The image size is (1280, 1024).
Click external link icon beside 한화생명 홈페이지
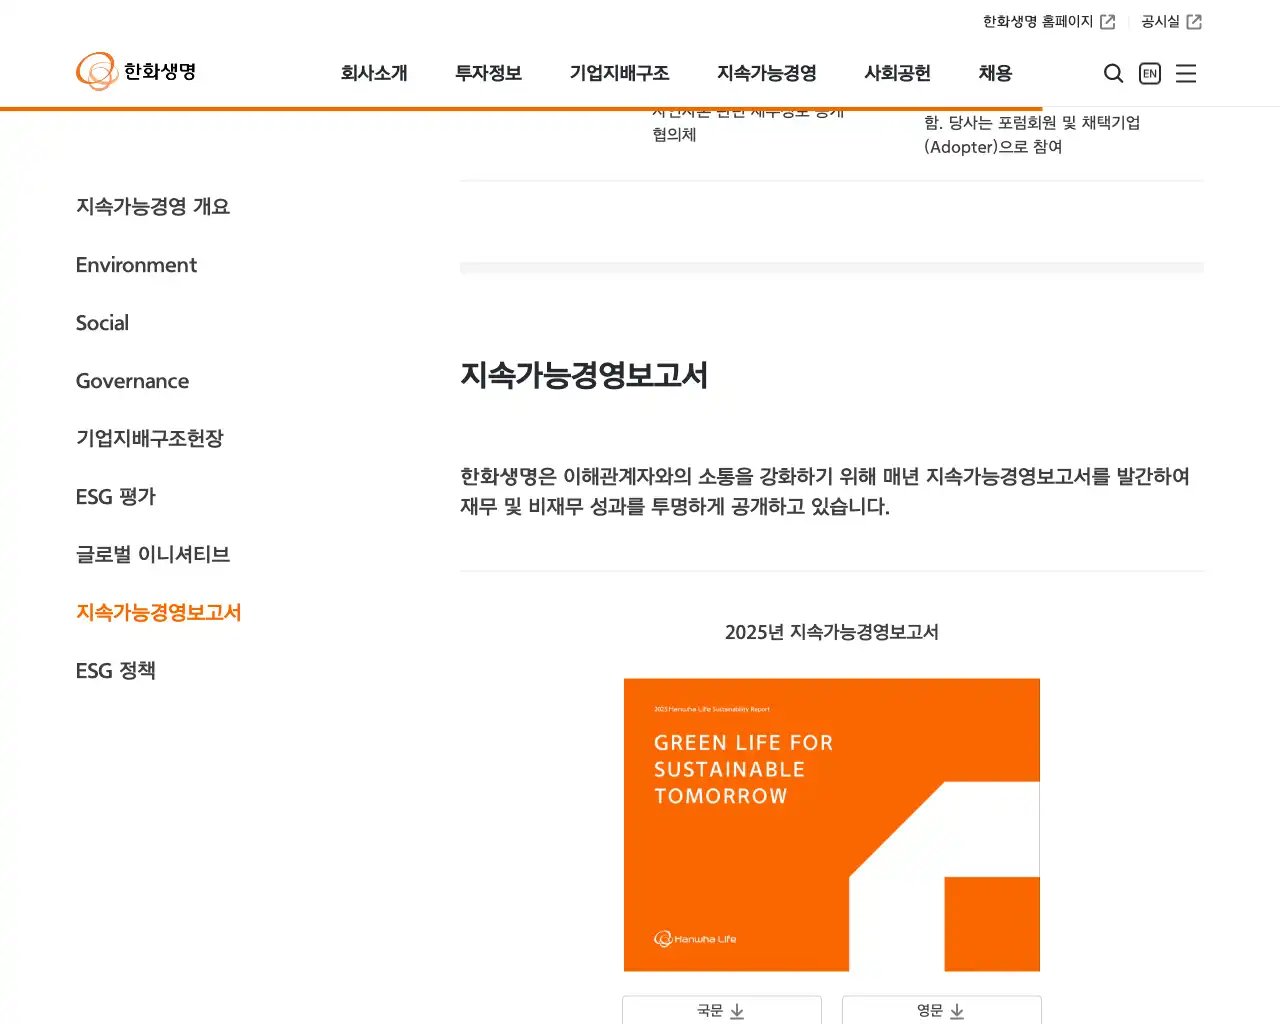[1108, 21]
